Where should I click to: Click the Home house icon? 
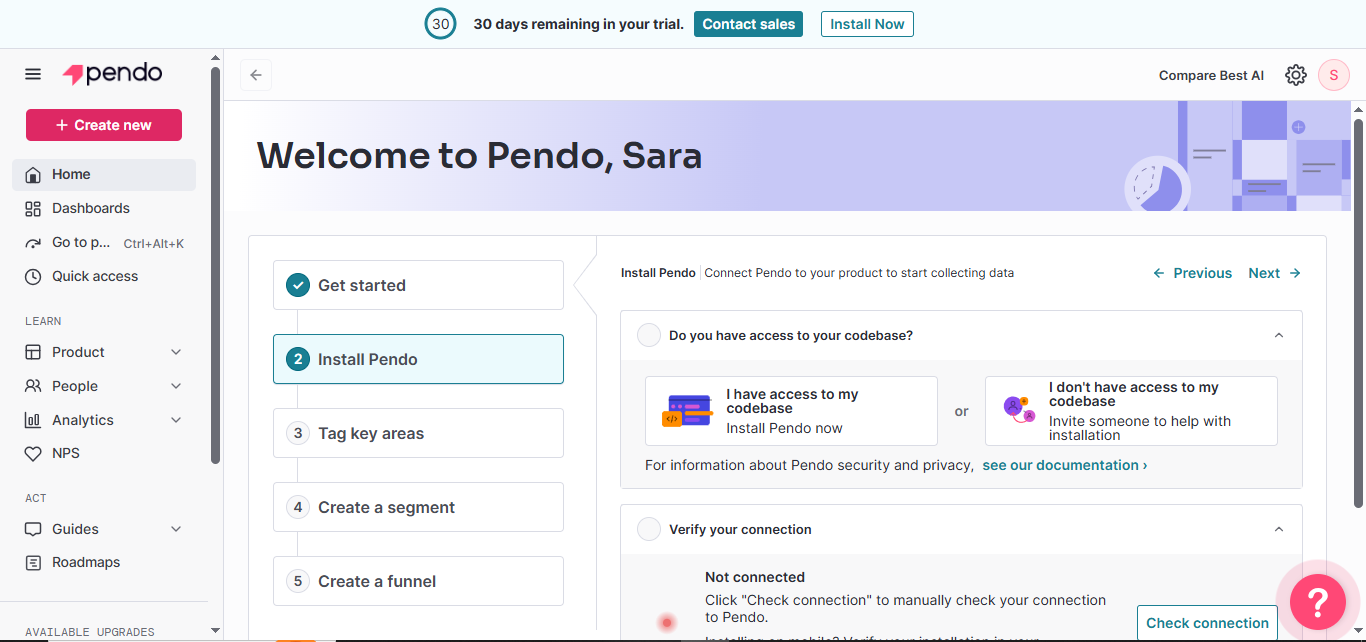(33, 174)
